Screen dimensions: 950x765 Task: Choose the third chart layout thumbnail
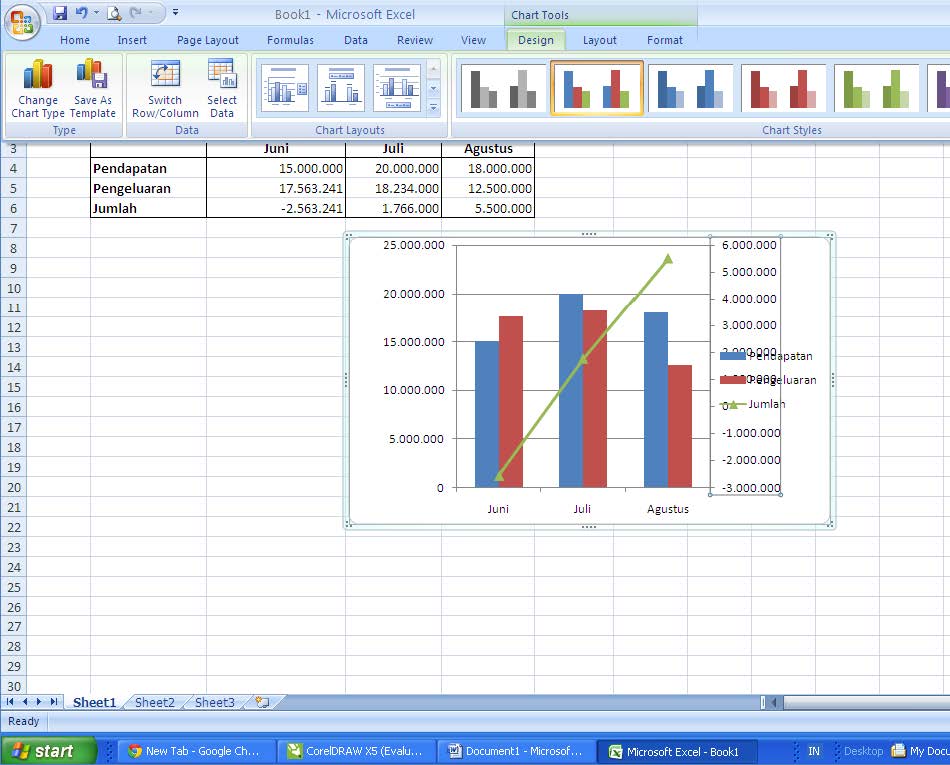click(x=397, y=88)
